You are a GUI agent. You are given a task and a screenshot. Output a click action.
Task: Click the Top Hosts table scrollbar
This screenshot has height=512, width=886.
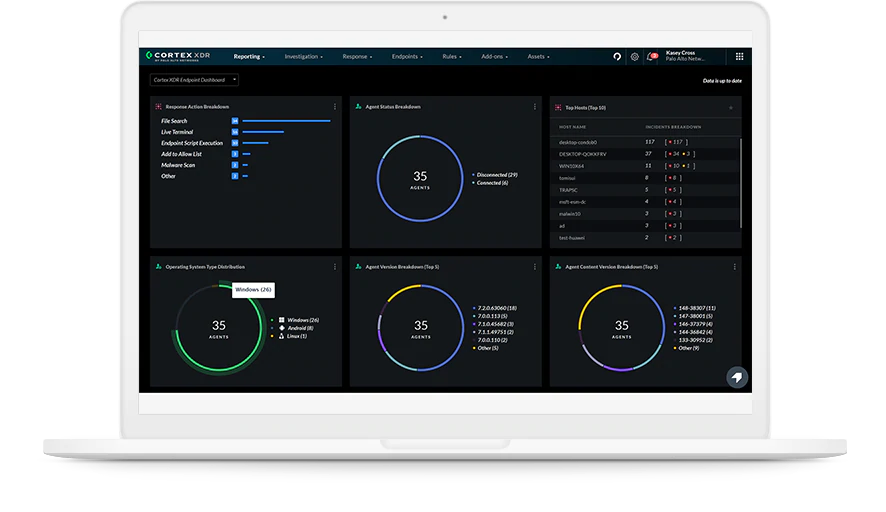(740, 183)
